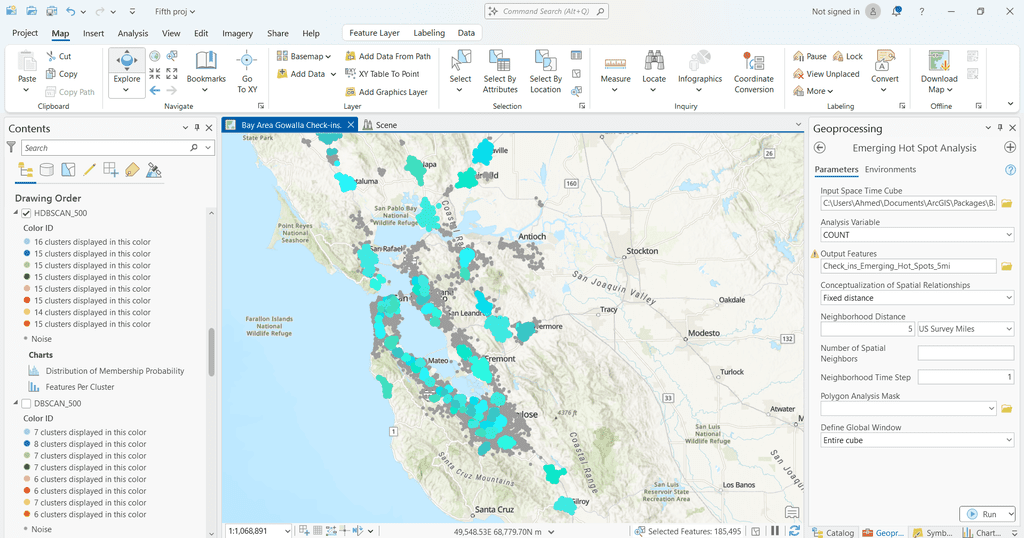Screen dimensions: 1024x538
Task: Show List By Drawing Order view
Action: click(26, 170)
